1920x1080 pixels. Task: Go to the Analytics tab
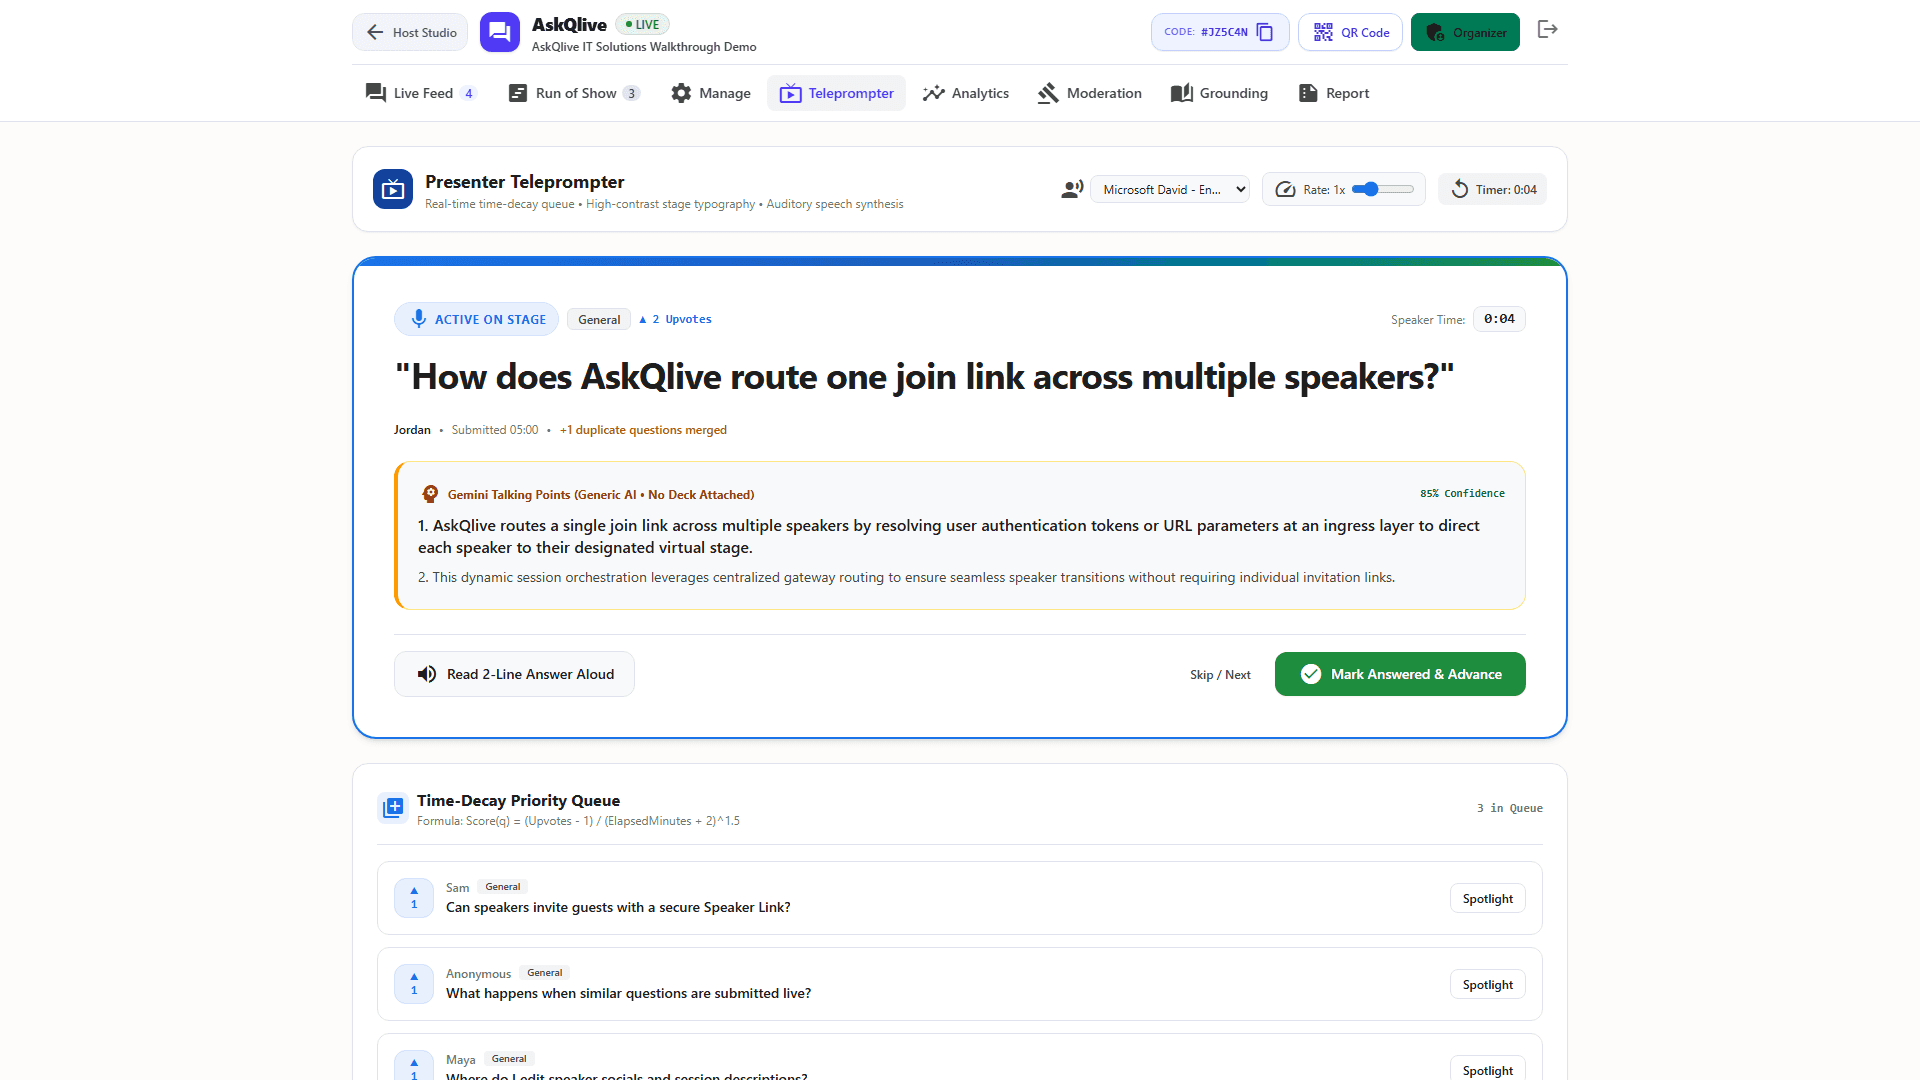tap(966, 93)
